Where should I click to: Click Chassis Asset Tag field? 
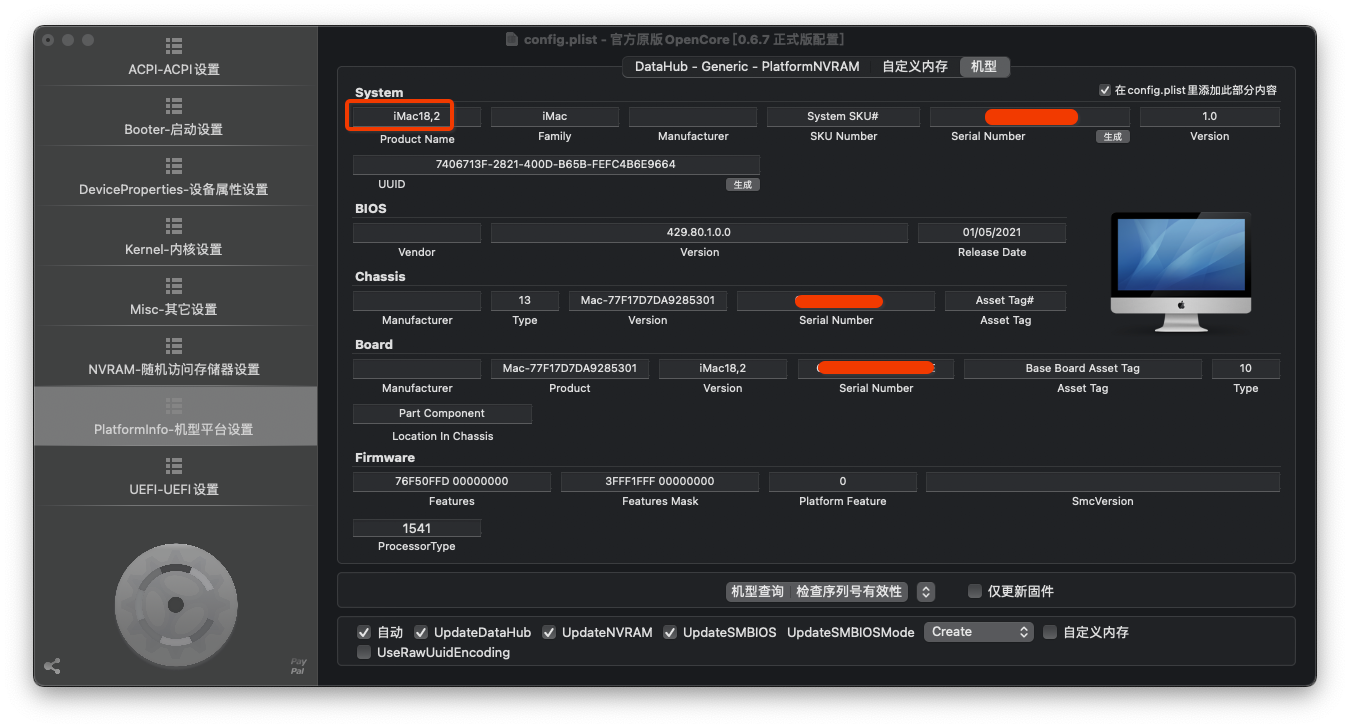tap(1005, 300)
